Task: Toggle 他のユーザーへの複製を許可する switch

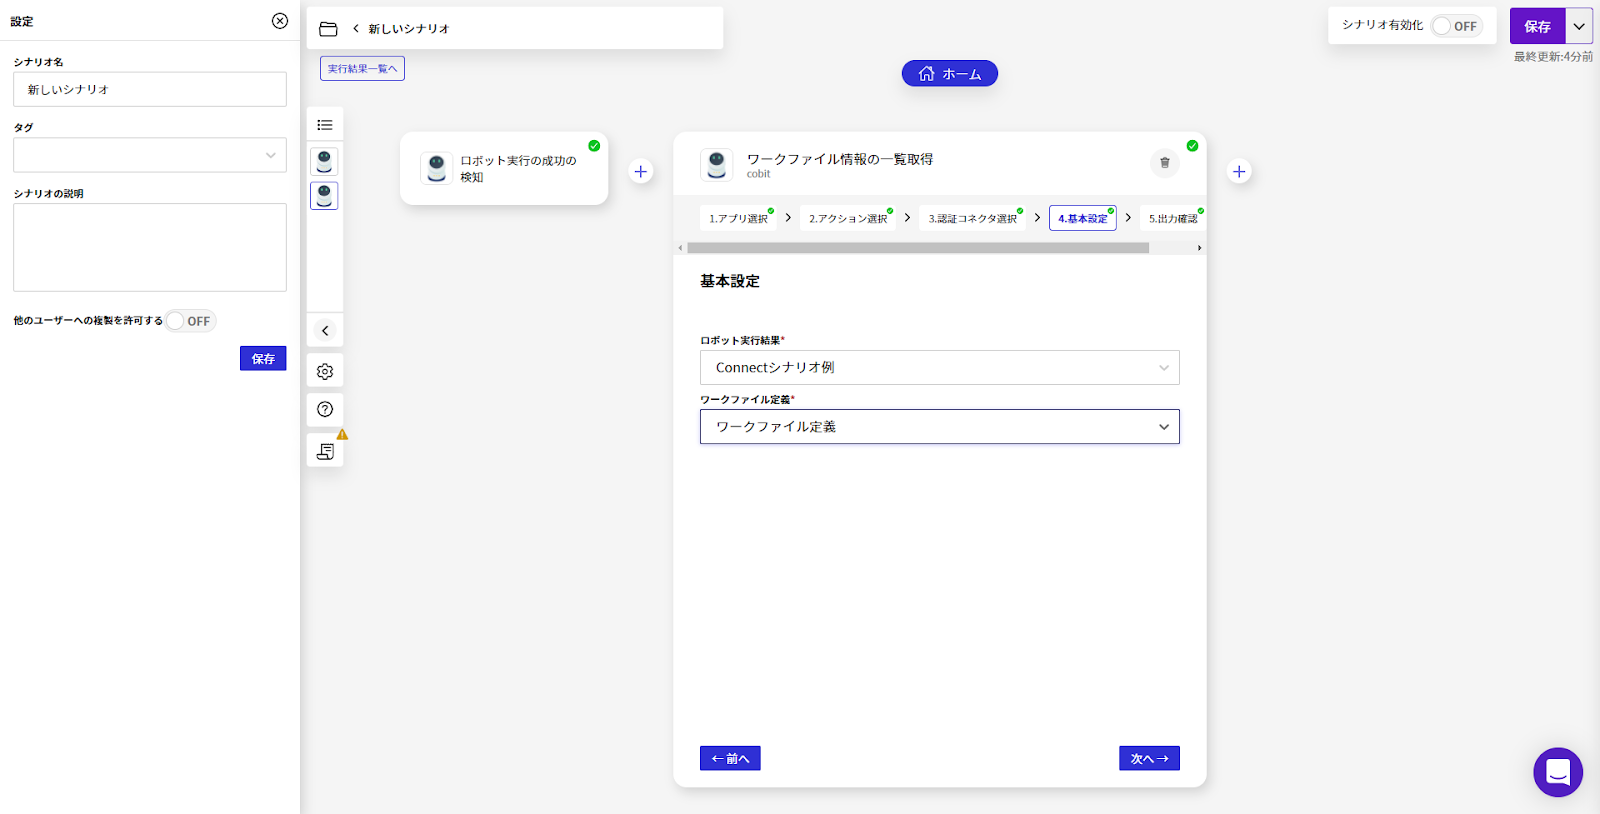Action: 190,321
